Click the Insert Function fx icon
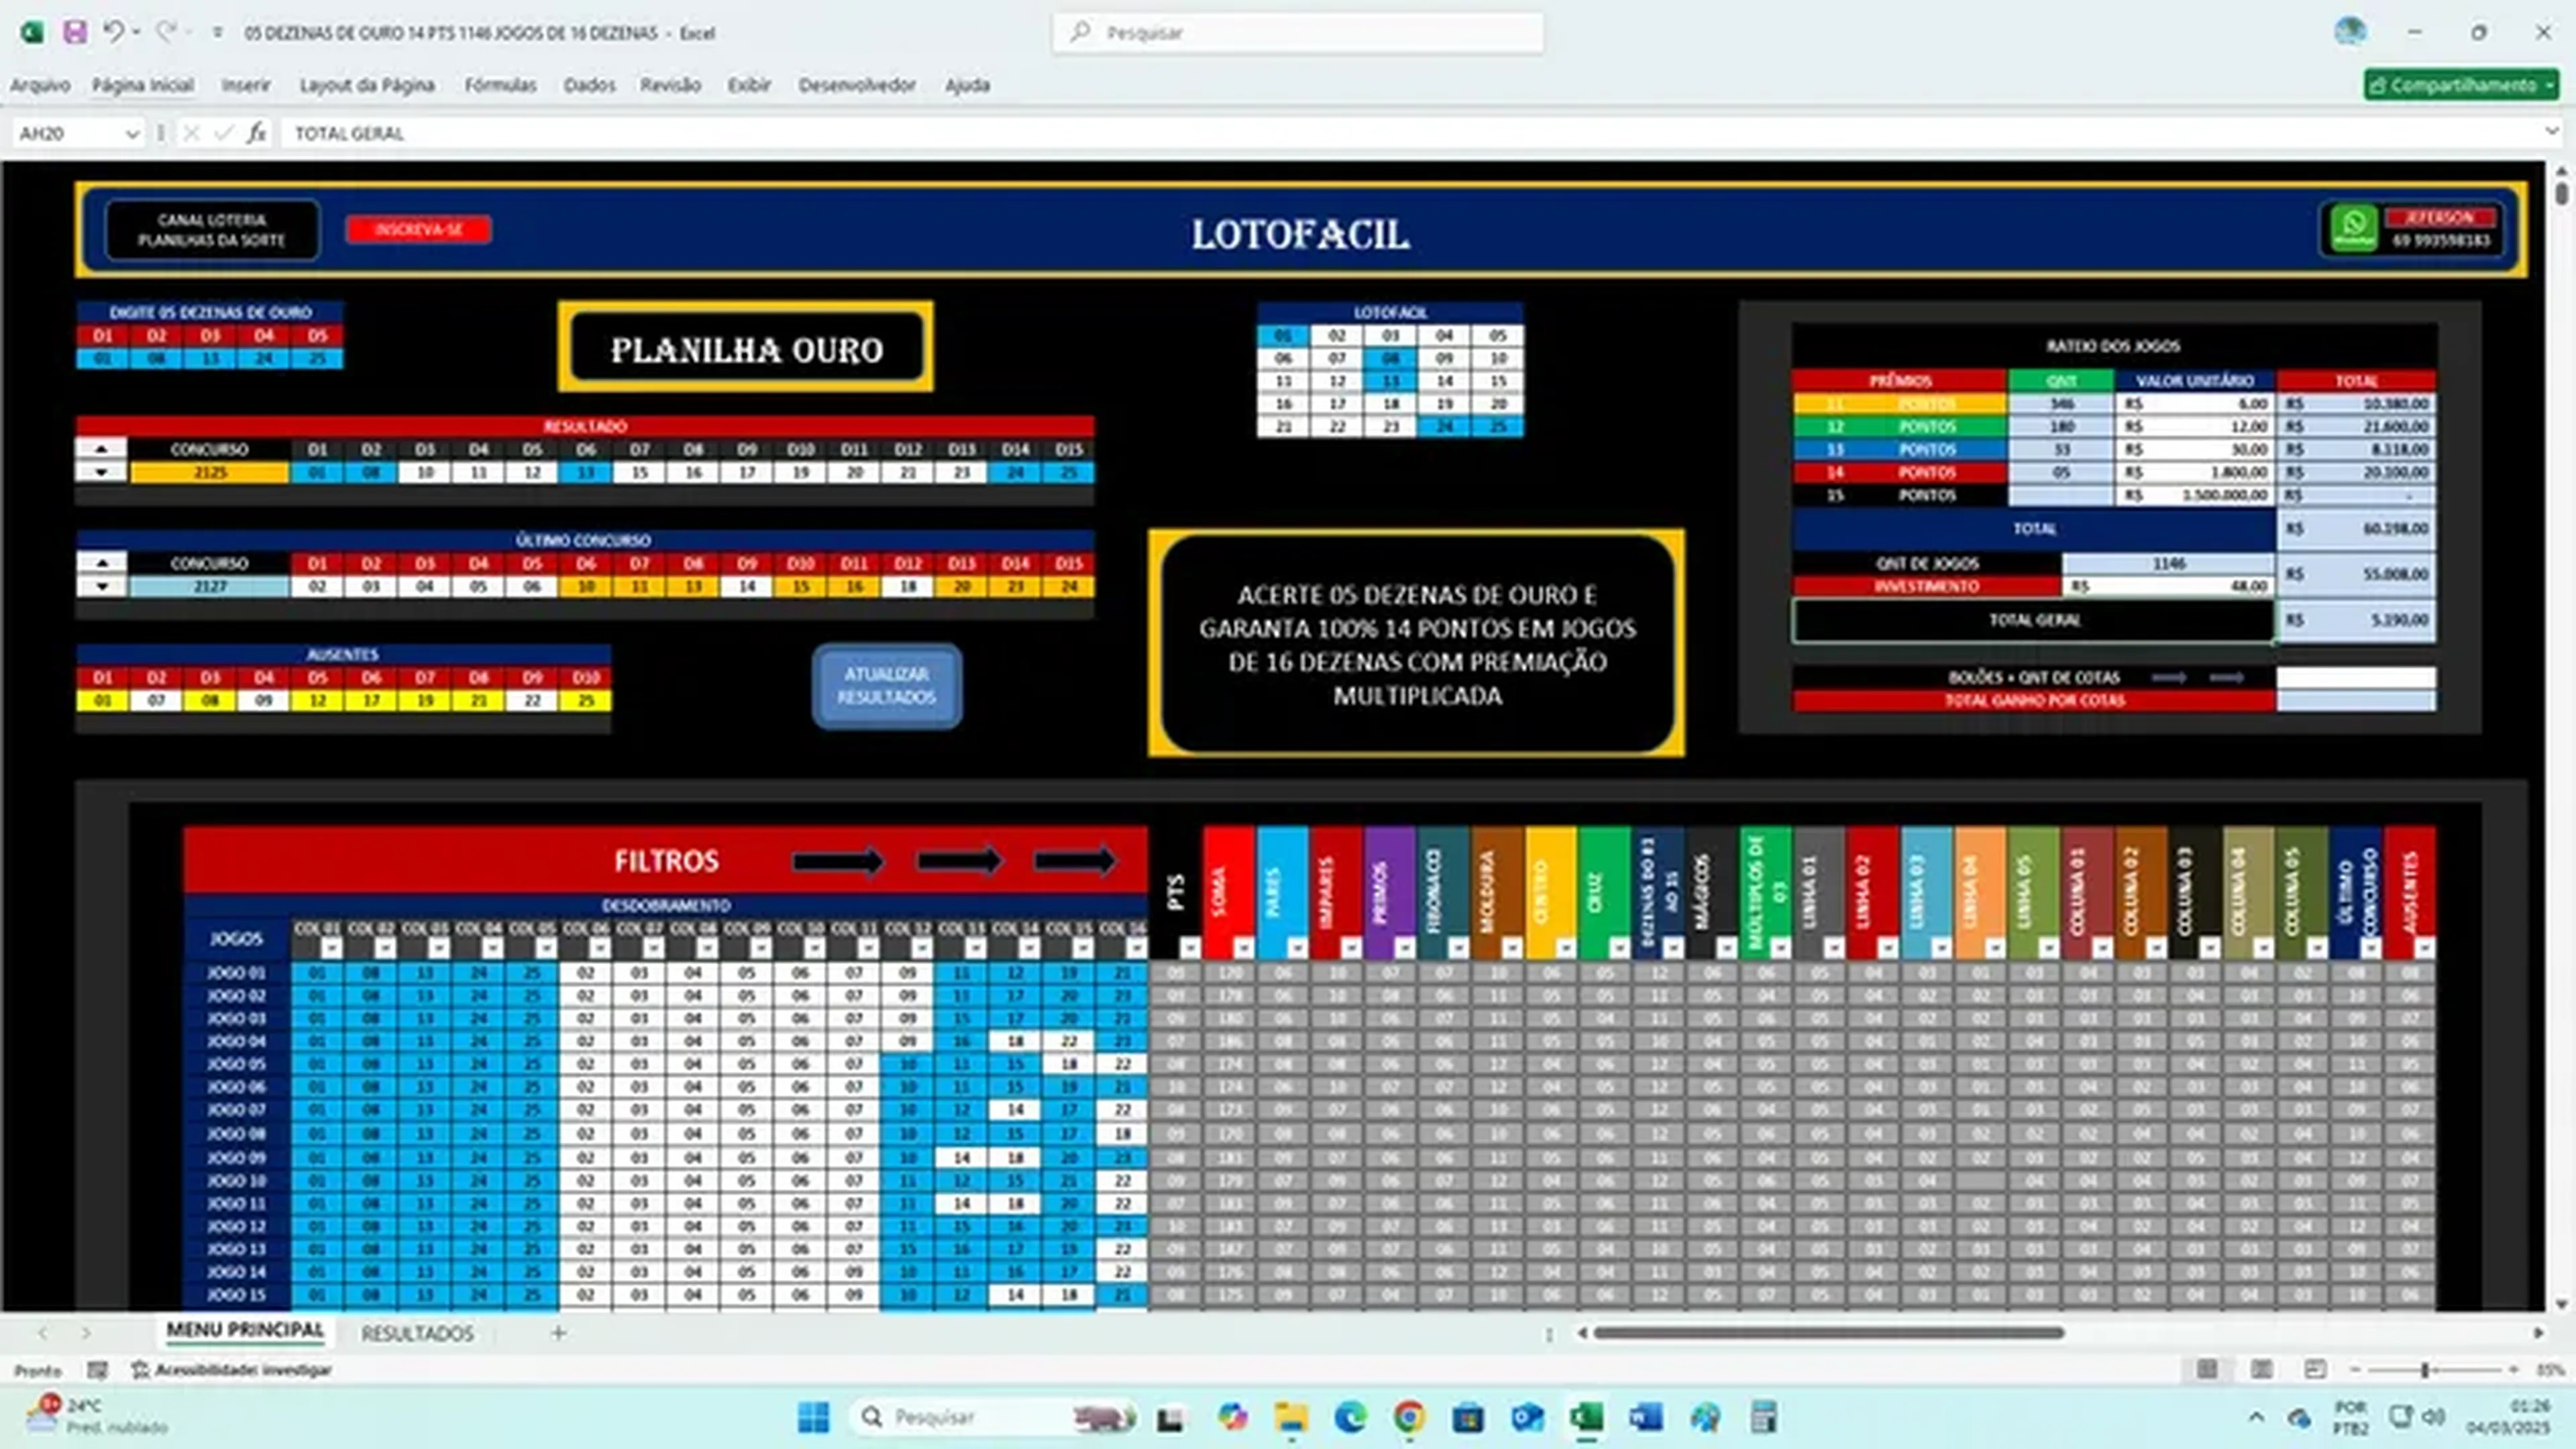2576x1449 pixels. pyautogui.click(x=257, y=133)
